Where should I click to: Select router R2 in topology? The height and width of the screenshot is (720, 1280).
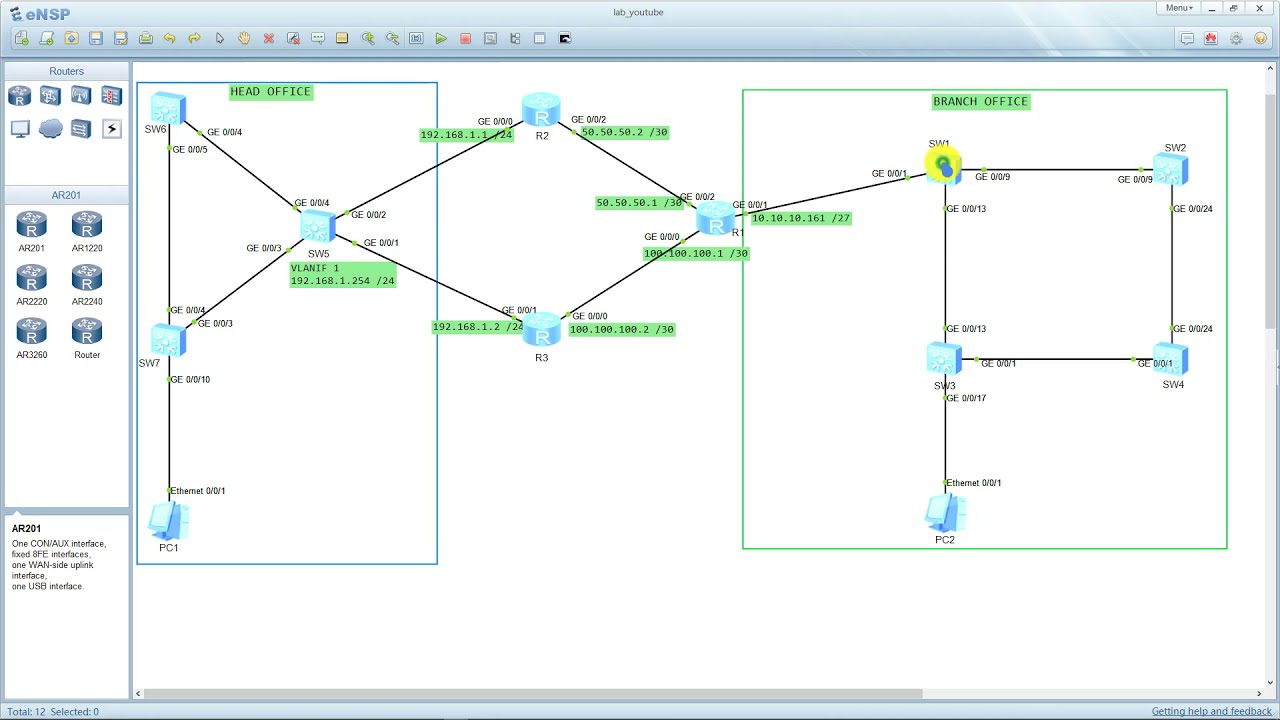[541, 110]
